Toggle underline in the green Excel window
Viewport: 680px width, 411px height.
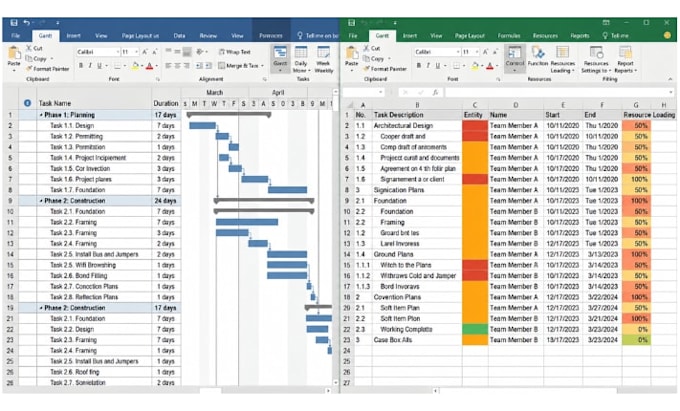437,65
